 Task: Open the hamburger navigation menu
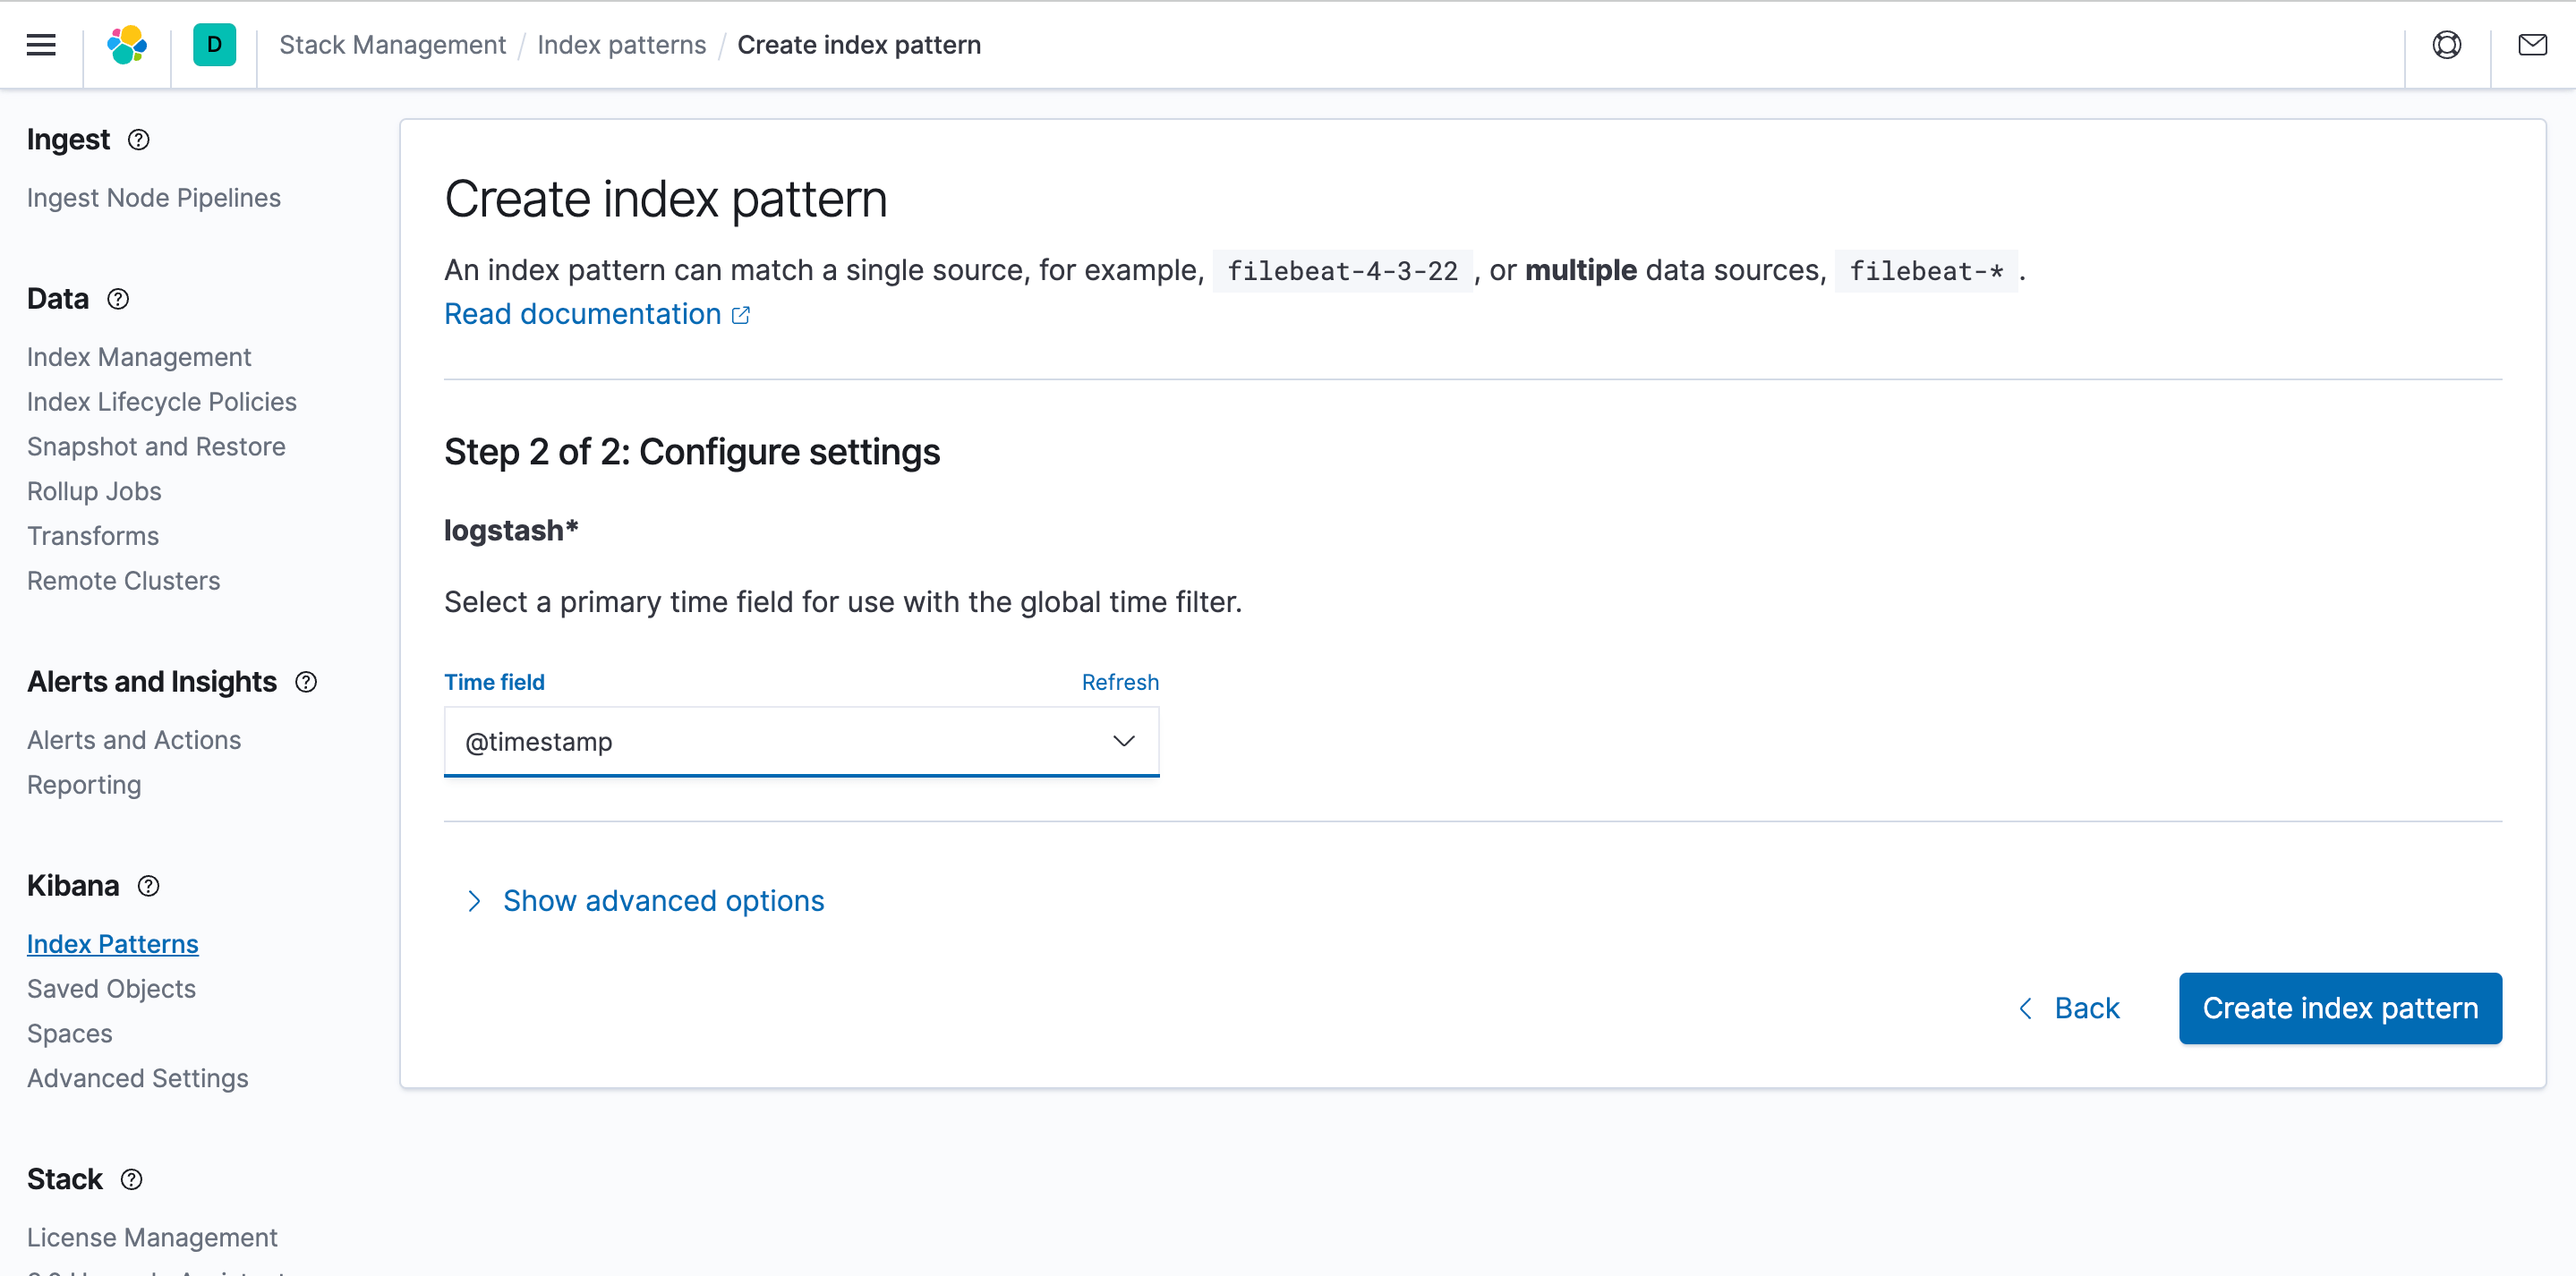(x=41, y=45)
